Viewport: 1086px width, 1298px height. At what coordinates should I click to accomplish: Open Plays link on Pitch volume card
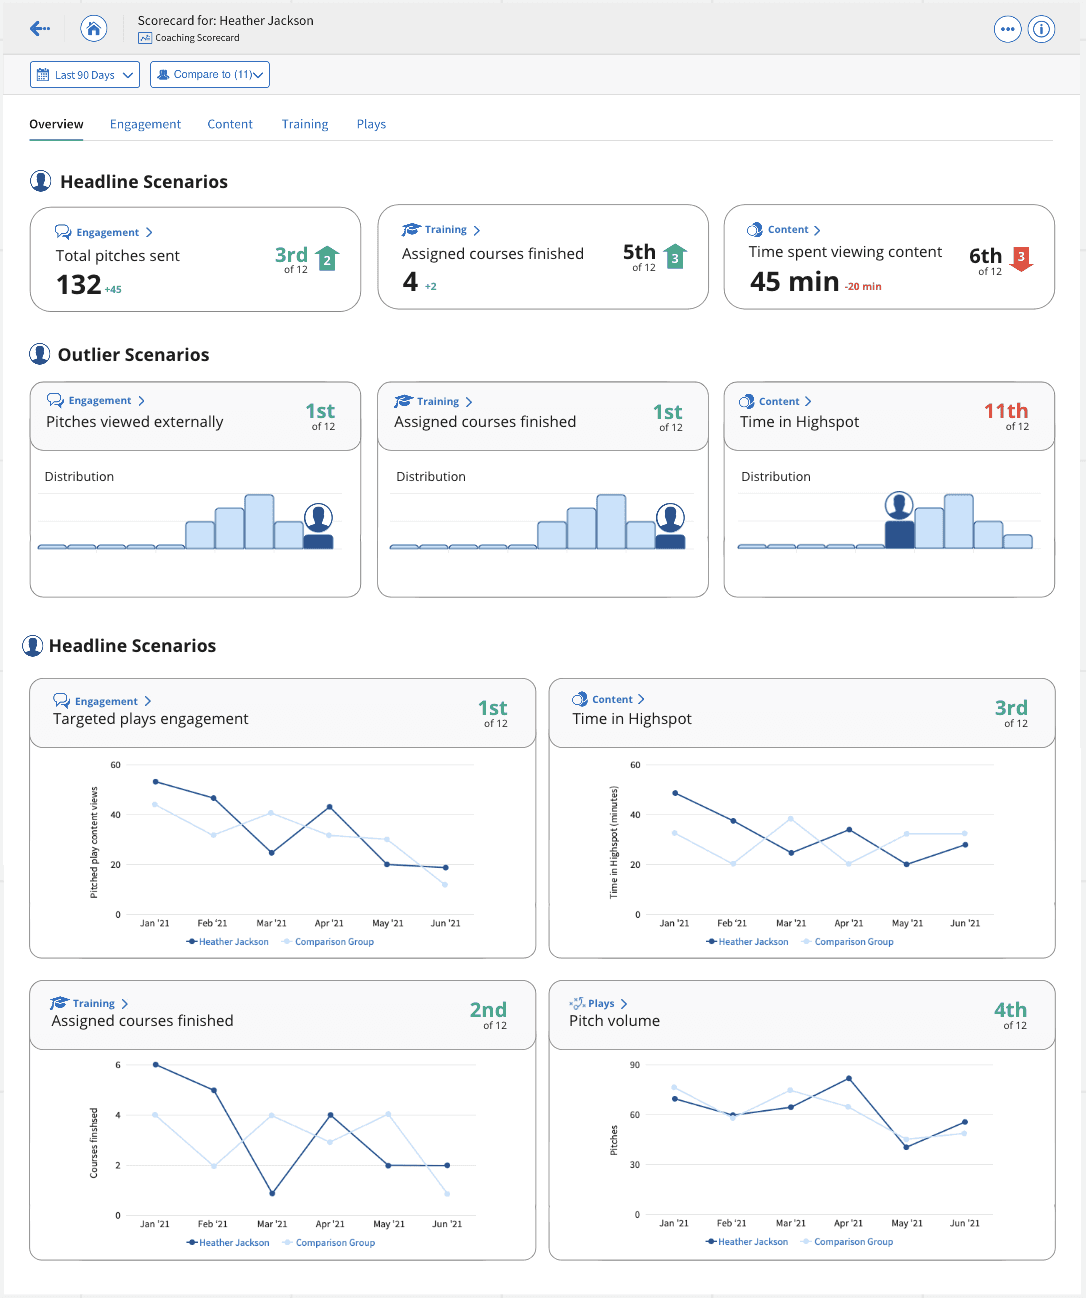tap(601, 1003)
